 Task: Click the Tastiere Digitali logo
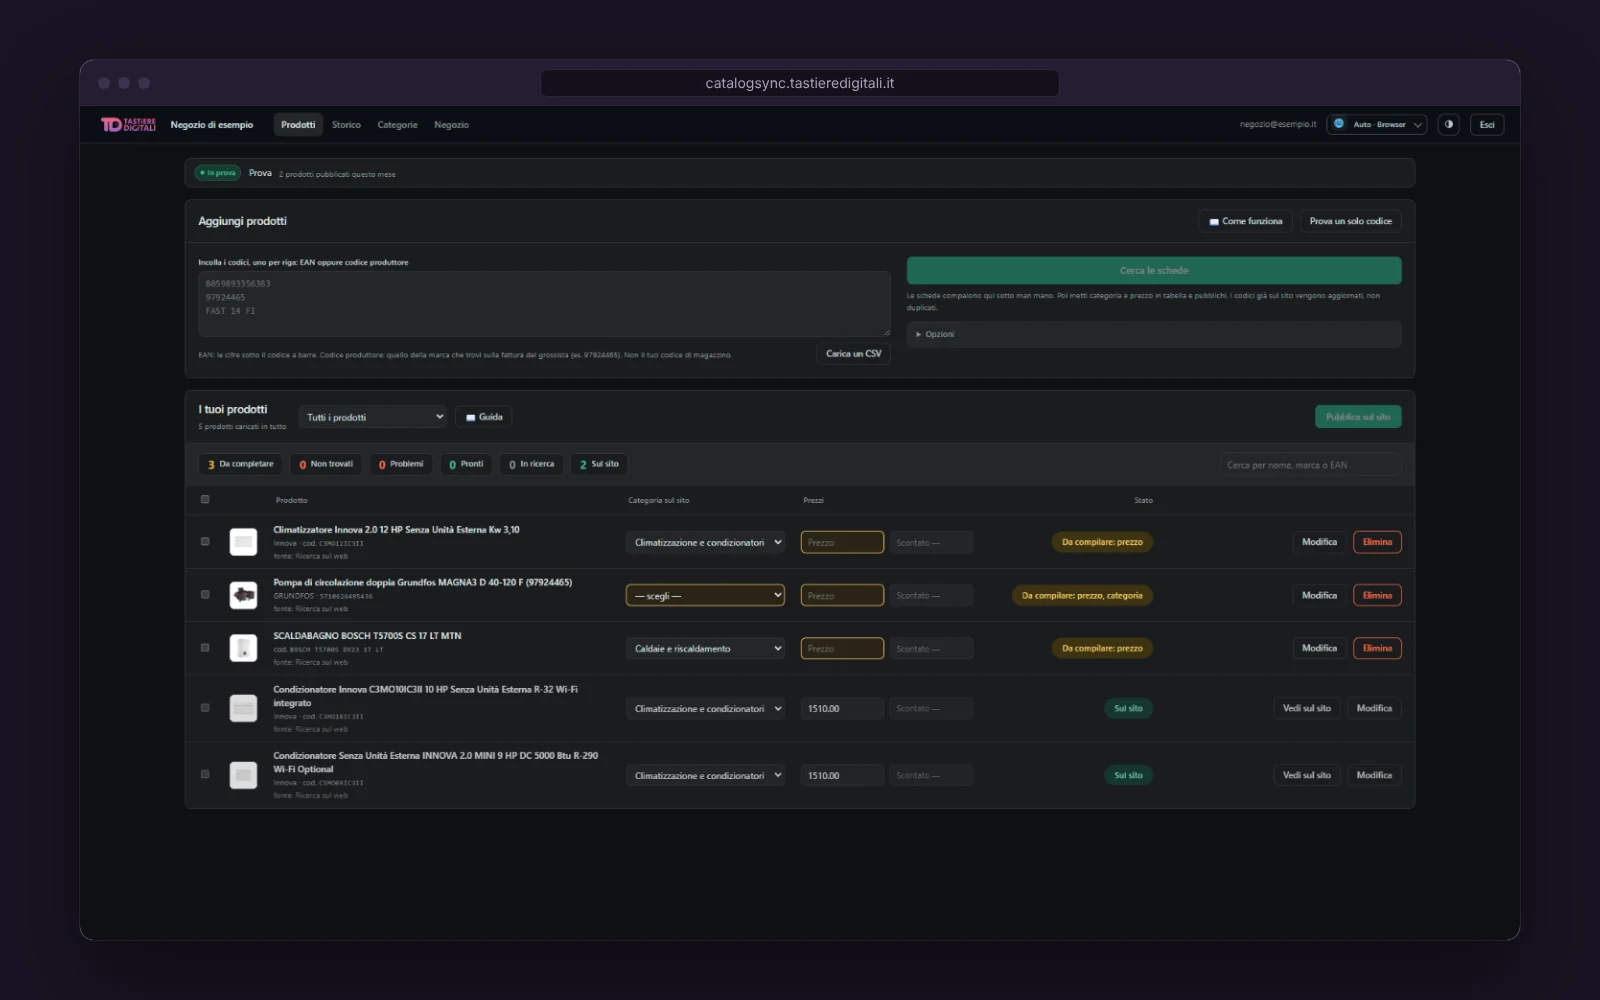click(x=128, y=125)
